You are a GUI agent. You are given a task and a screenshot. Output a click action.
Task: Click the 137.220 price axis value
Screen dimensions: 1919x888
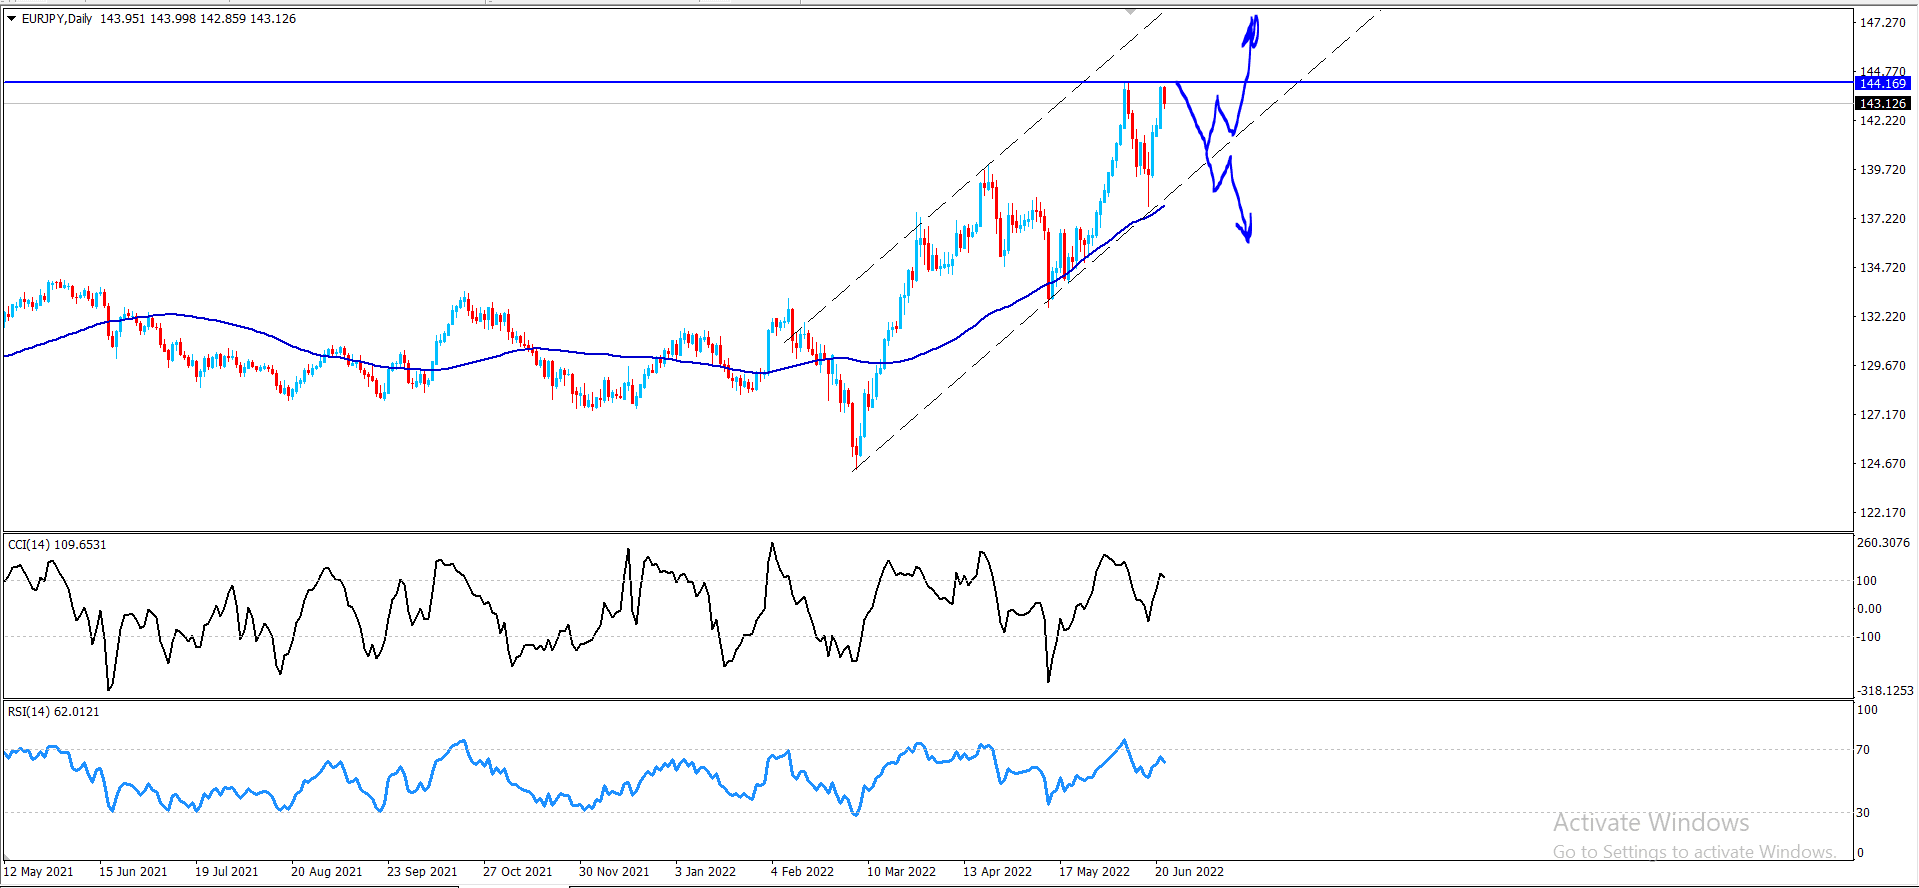1882,218
